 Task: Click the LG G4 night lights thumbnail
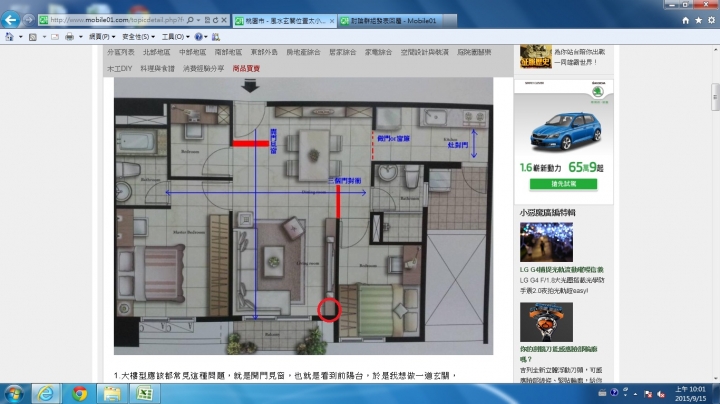546,242
